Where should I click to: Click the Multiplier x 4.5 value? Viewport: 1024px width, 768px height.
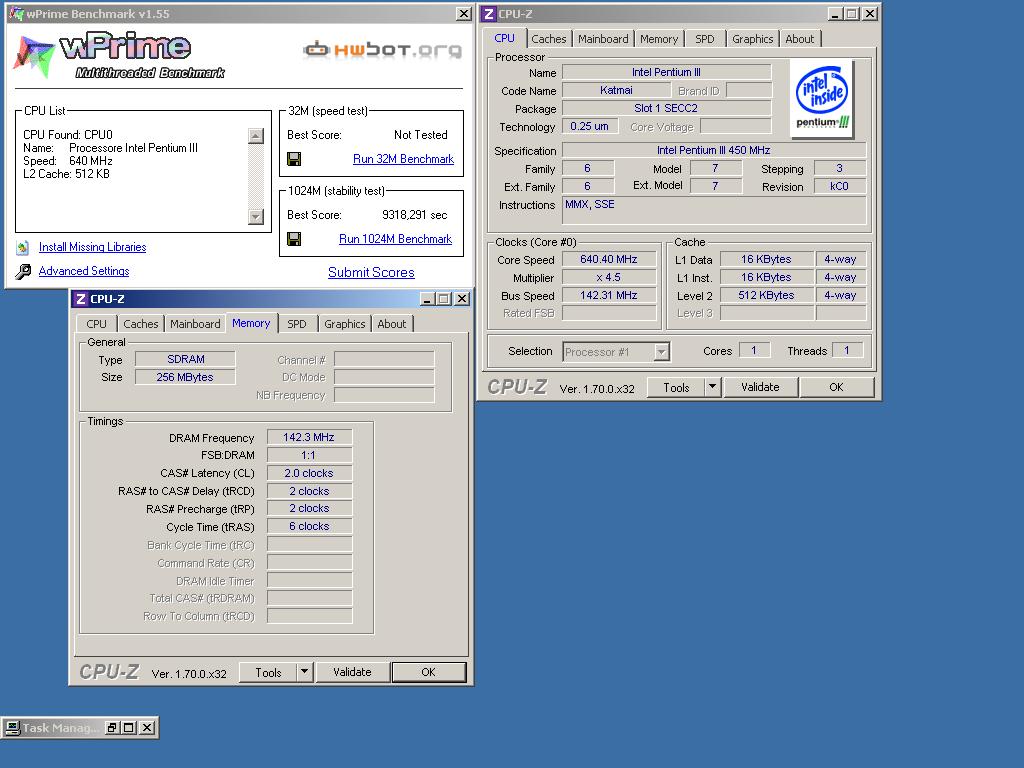click(x=609, y=278)
